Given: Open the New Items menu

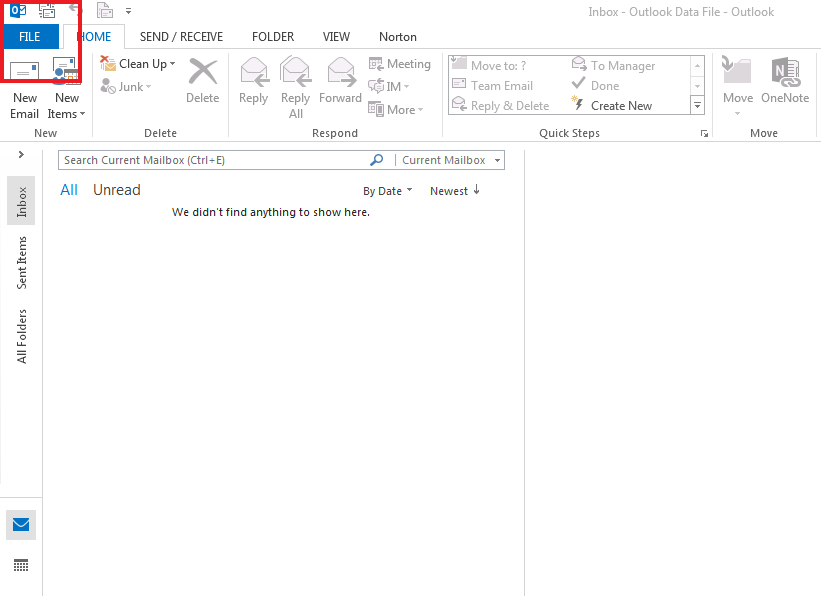Looking at the screenshot, I should 66,89.
